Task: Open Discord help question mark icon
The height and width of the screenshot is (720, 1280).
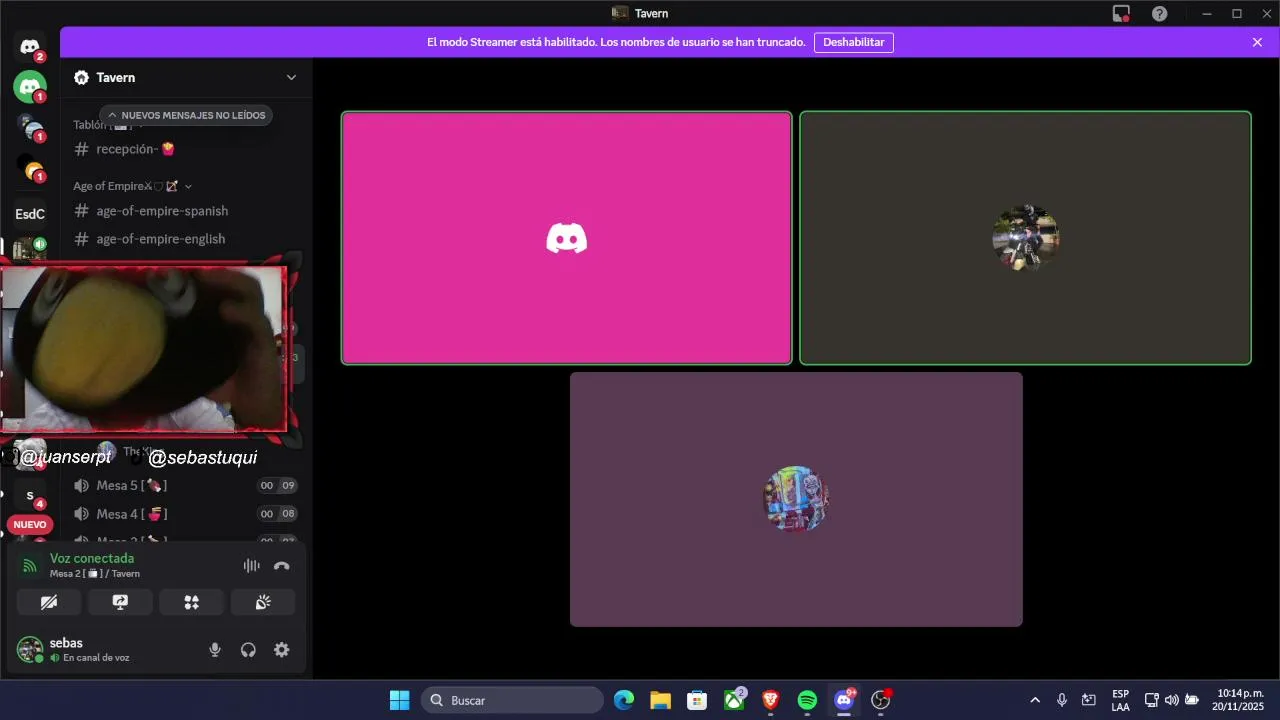Action: [x=1159, y=14]
